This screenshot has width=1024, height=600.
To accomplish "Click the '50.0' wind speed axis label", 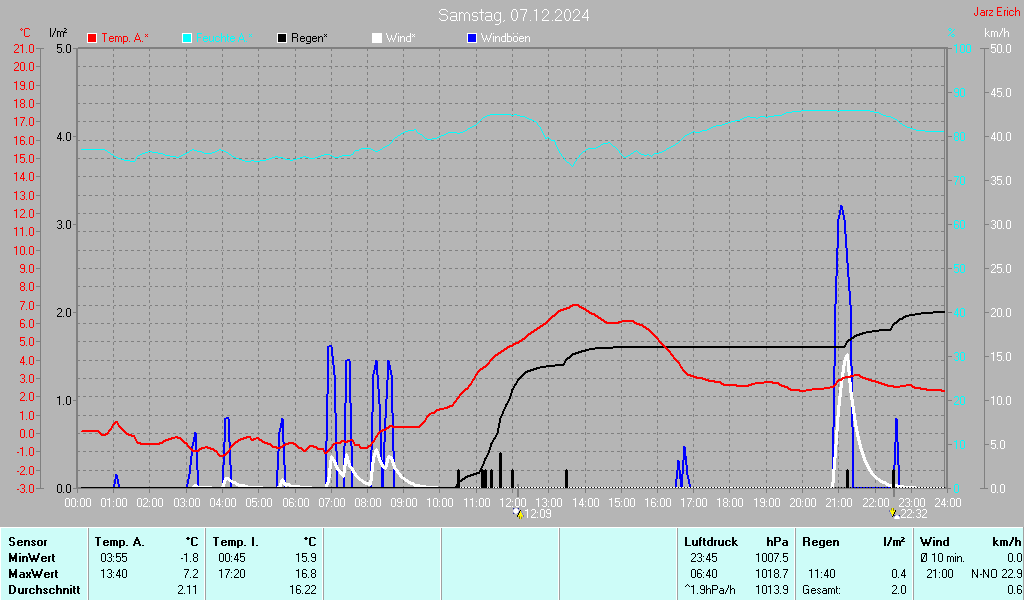I will (1001, 48).
